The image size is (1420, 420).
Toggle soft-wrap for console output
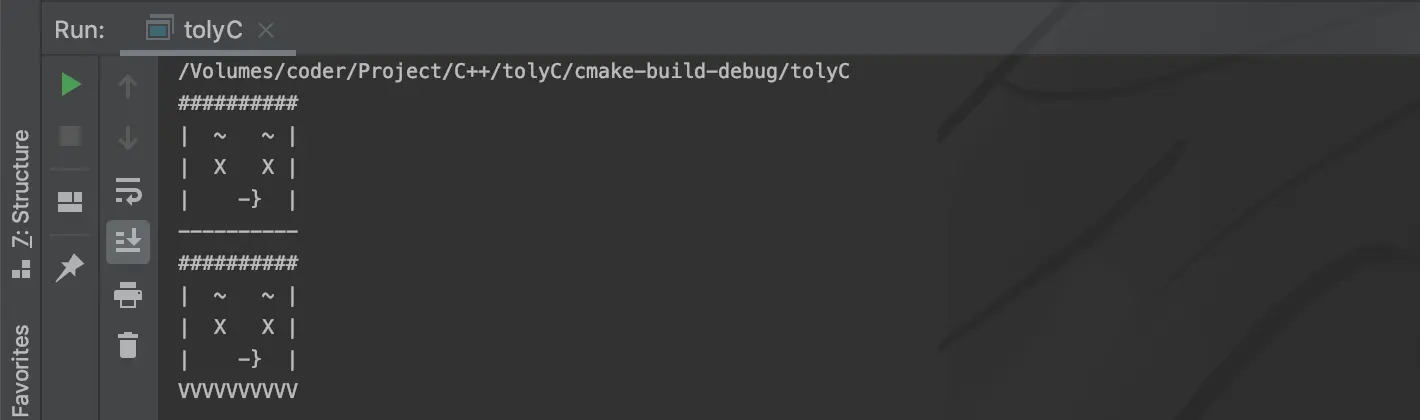click(128, 189)
